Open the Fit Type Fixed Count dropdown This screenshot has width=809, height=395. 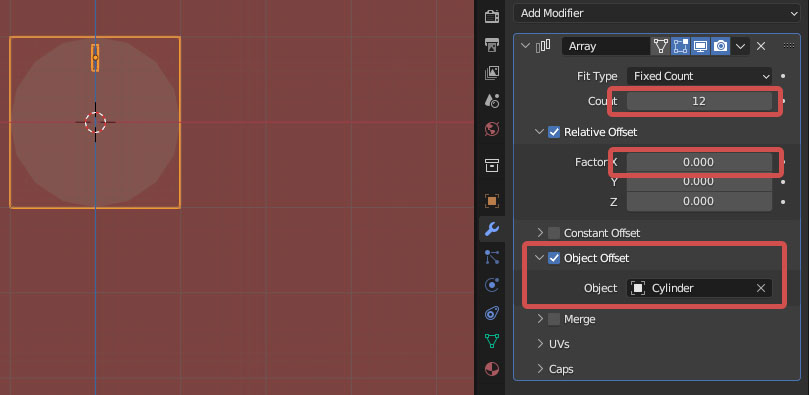(700, 76)
